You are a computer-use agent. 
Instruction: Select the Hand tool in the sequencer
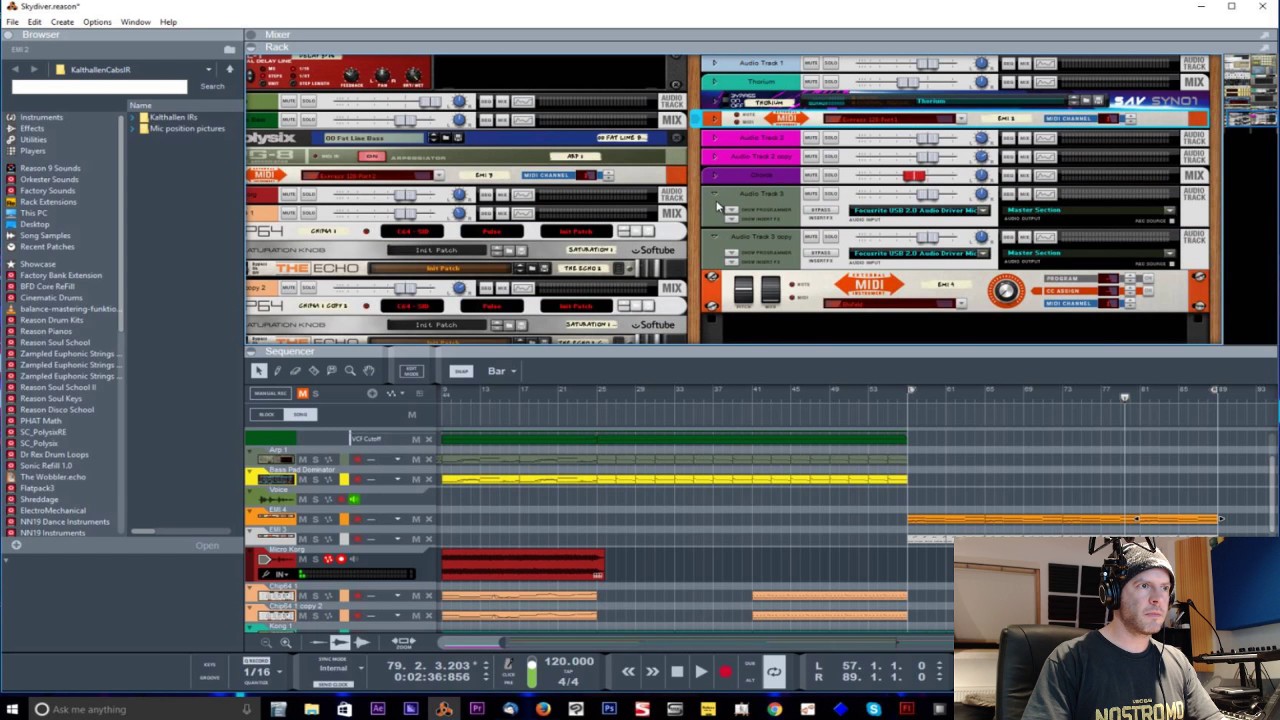click(x=368, y=371)
